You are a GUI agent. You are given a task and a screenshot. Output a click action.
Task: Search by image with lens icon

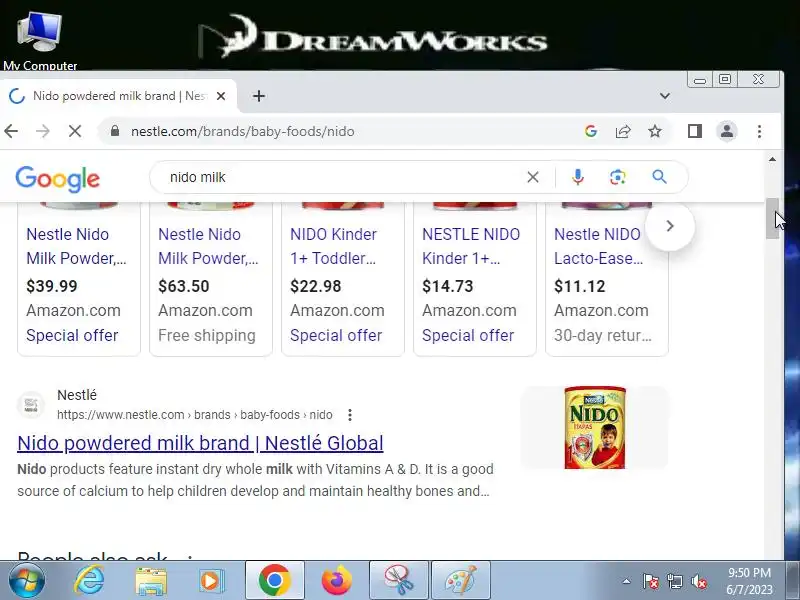tap(617, 177)
